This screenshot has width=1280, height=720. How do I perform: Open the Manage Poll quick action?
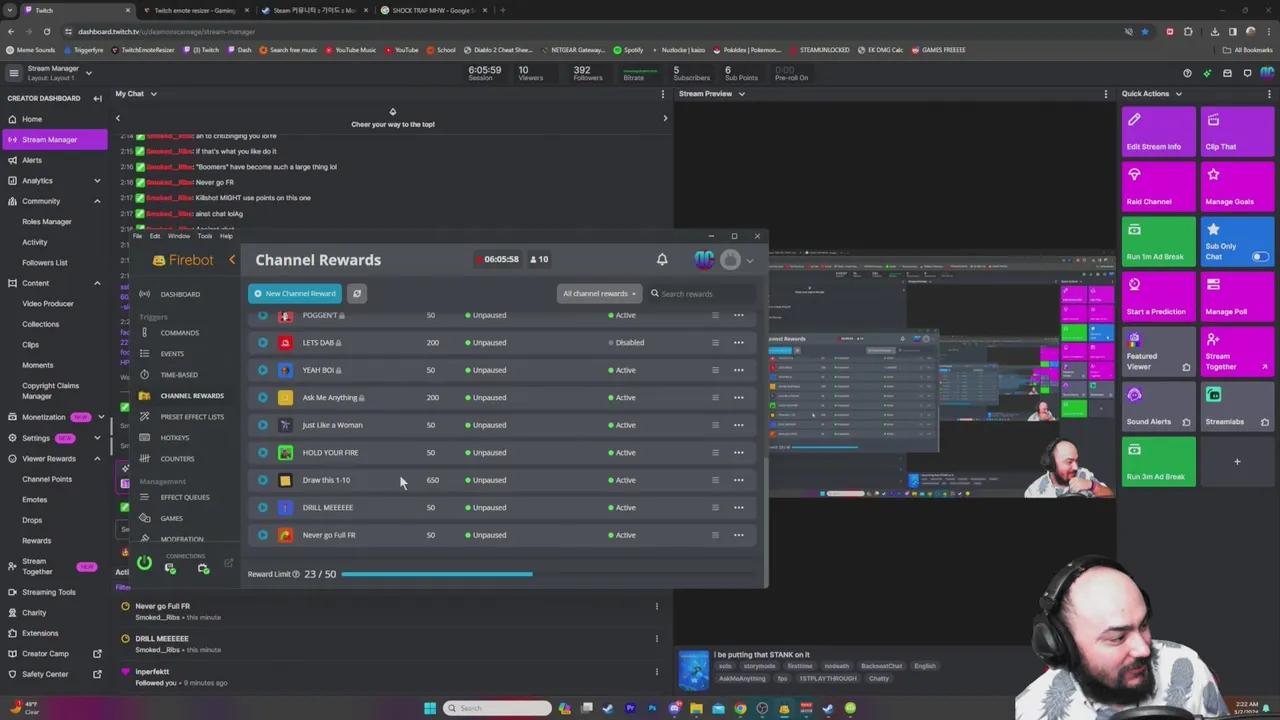click(x=1236, y=298)
